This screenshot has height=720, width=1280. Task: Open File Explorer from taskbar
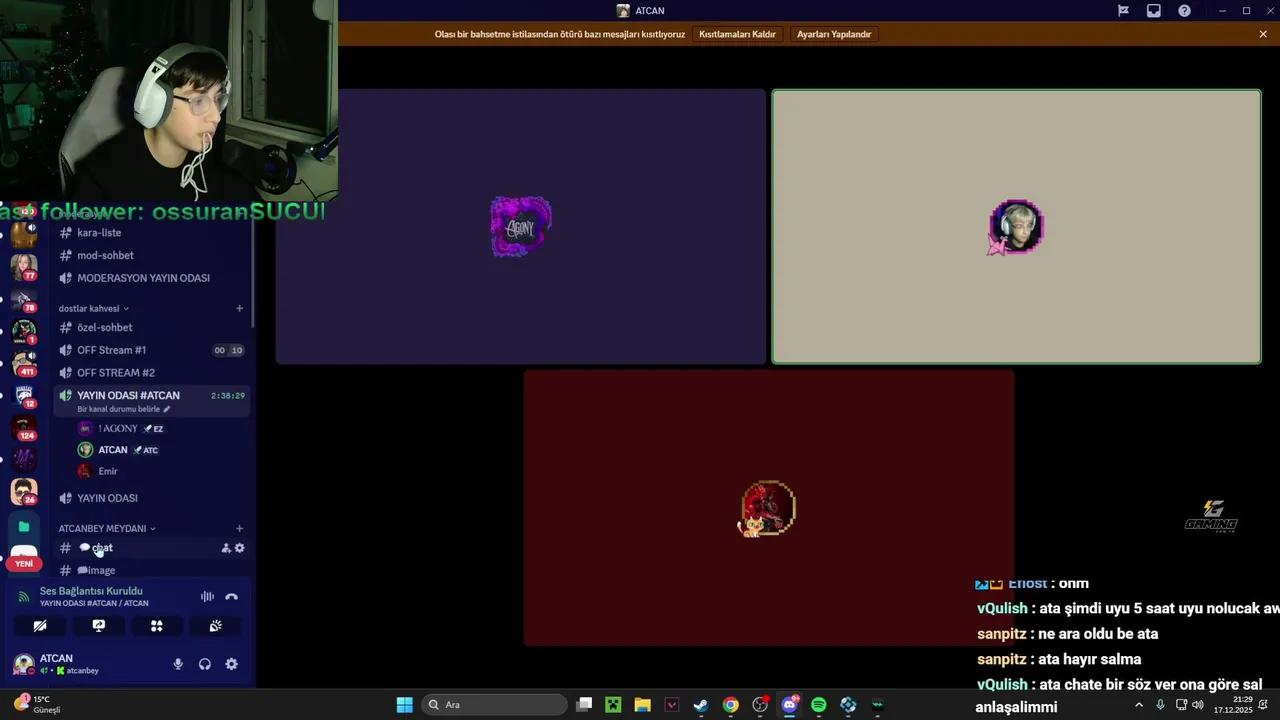click(642, 705)
